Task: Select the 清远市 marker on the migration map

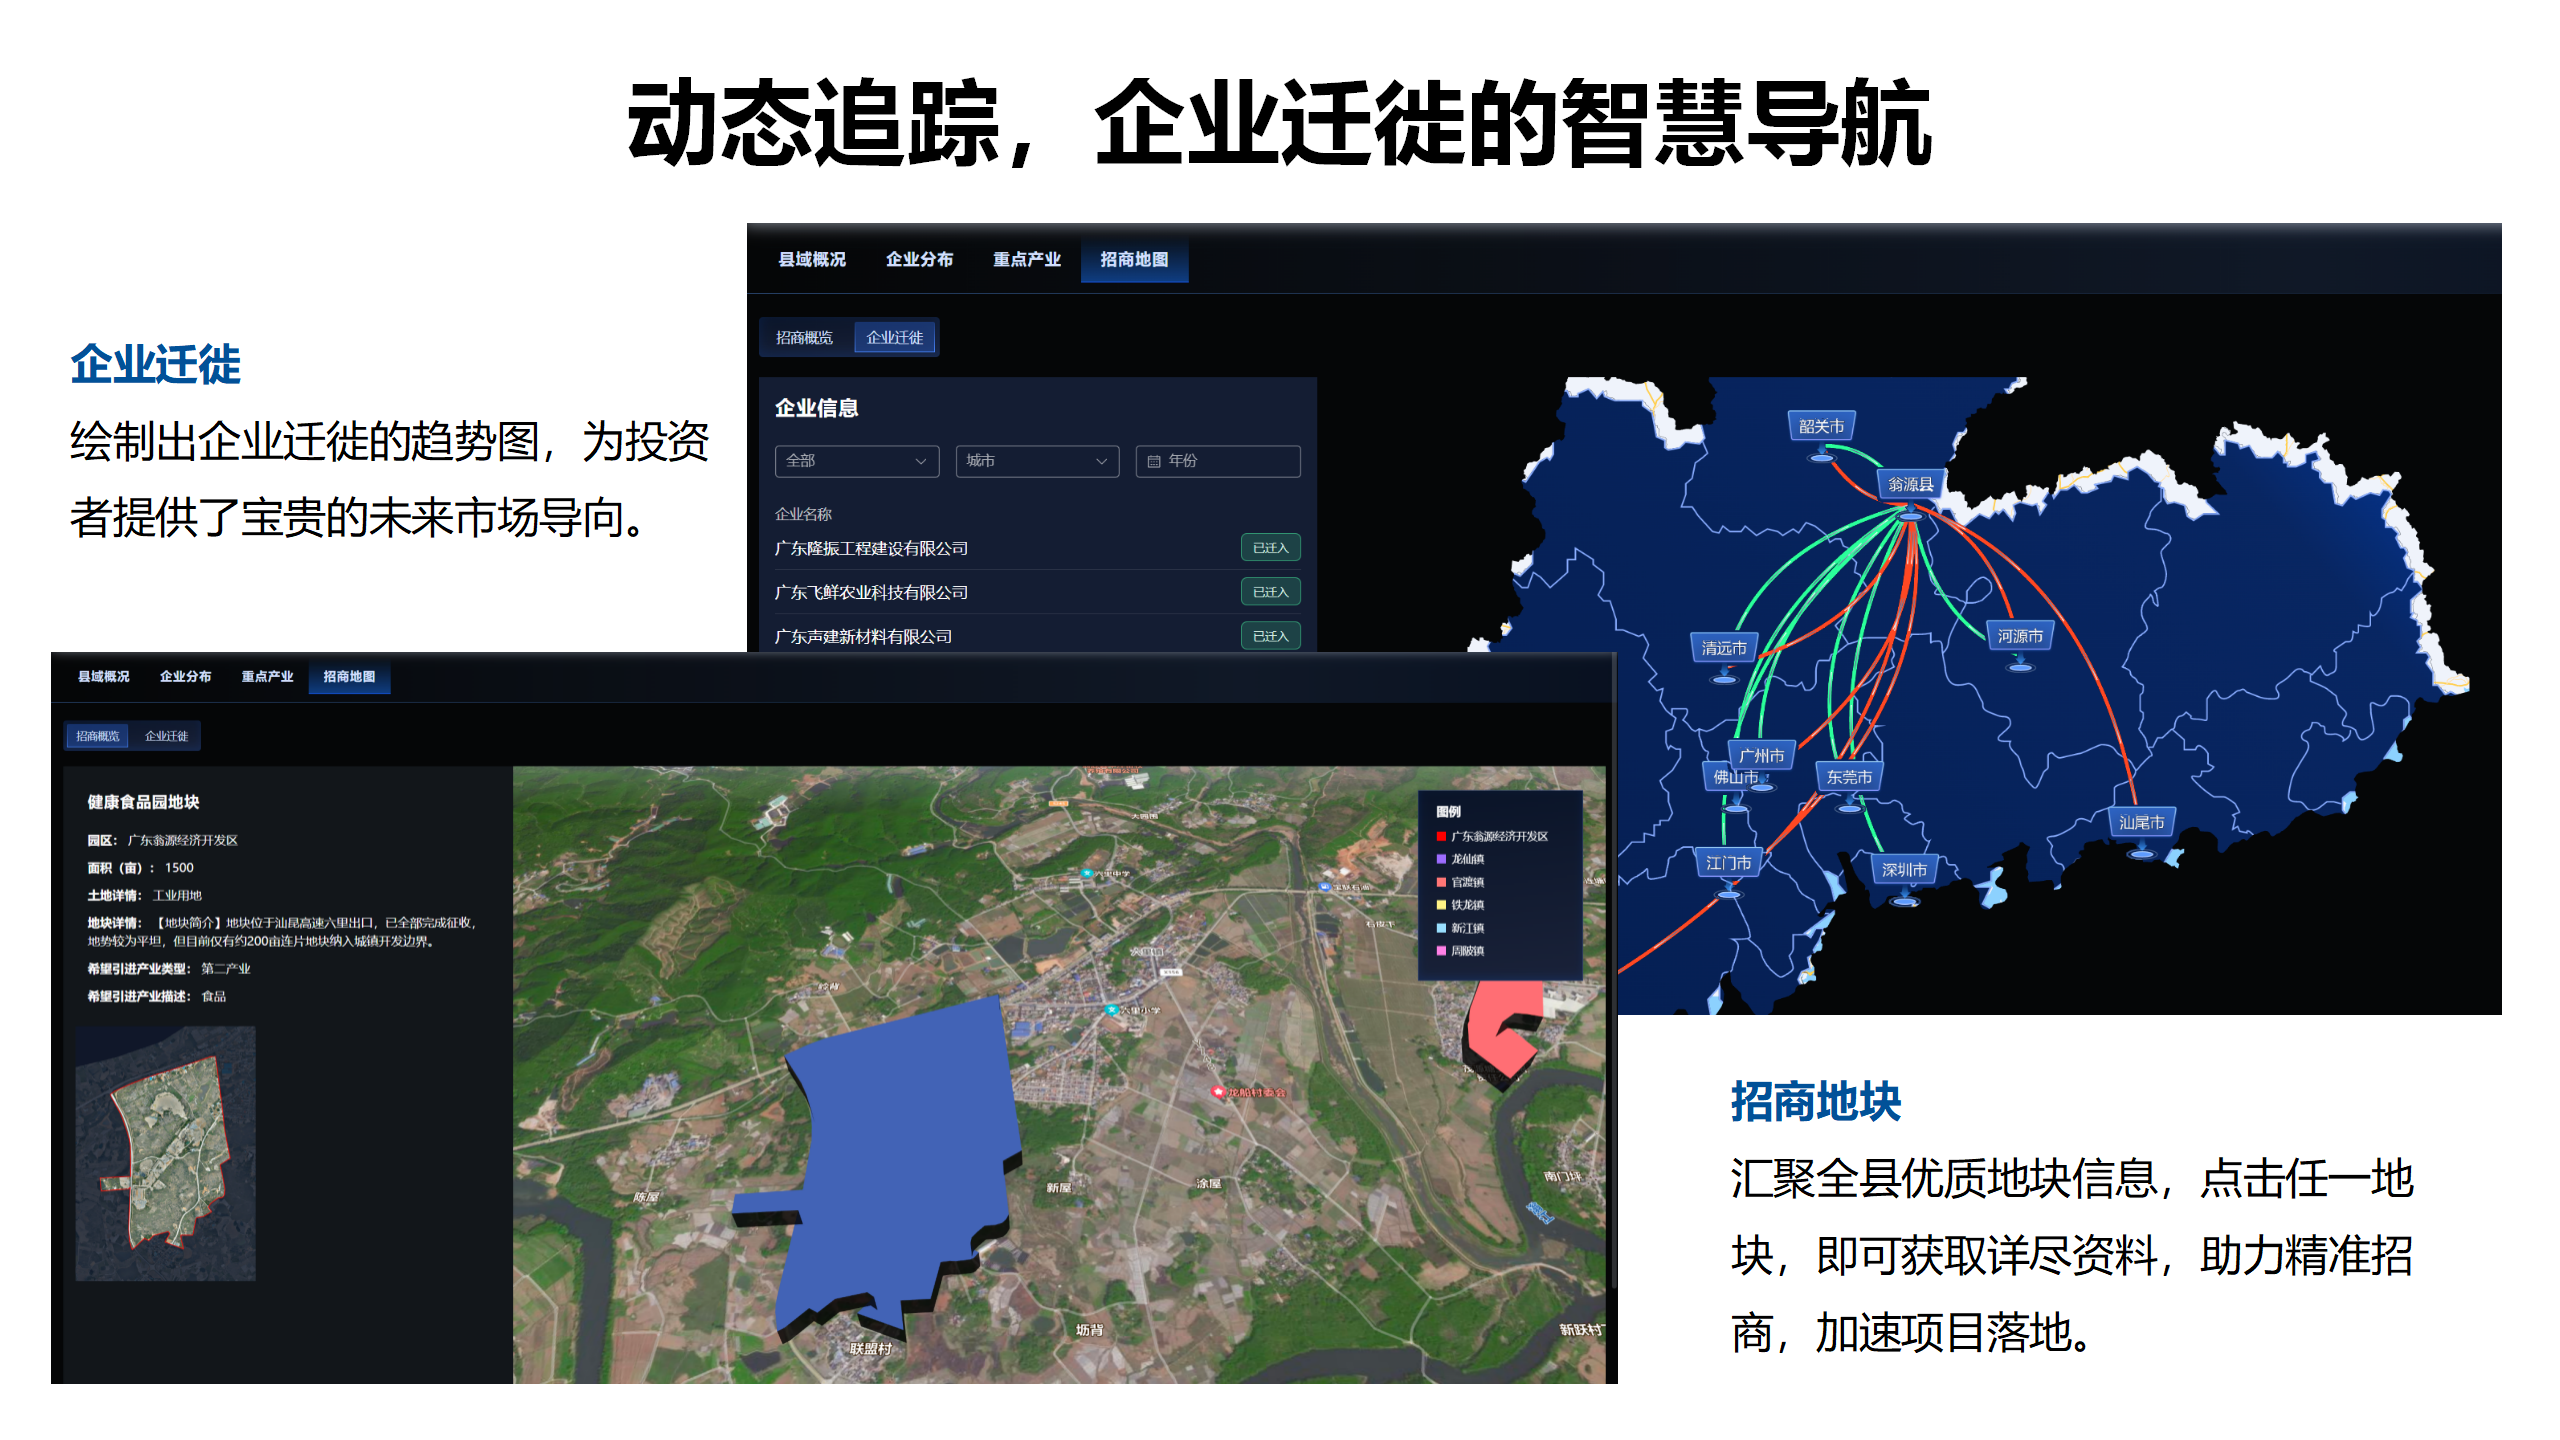Action: click(x=1723, y=648)
